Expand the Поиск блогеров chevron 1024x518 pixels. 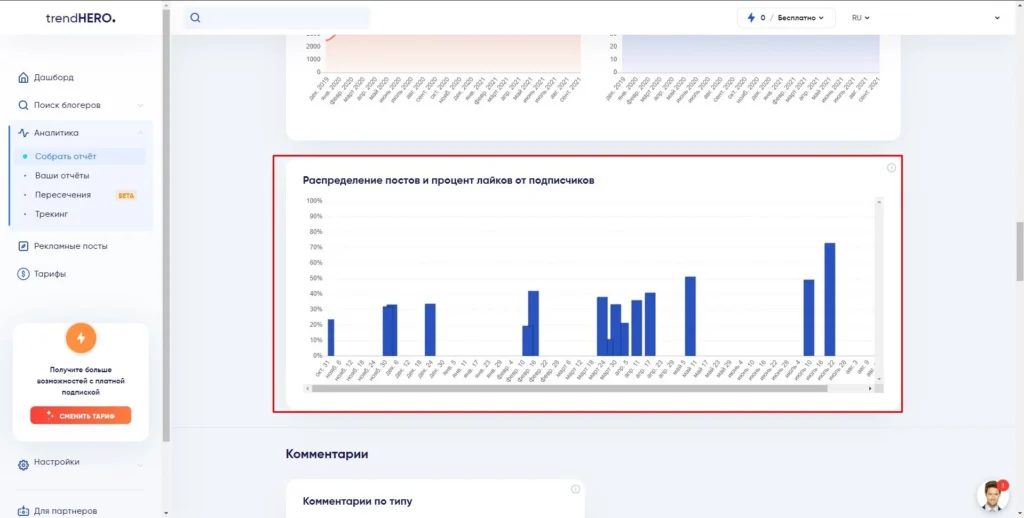[140, 105]
